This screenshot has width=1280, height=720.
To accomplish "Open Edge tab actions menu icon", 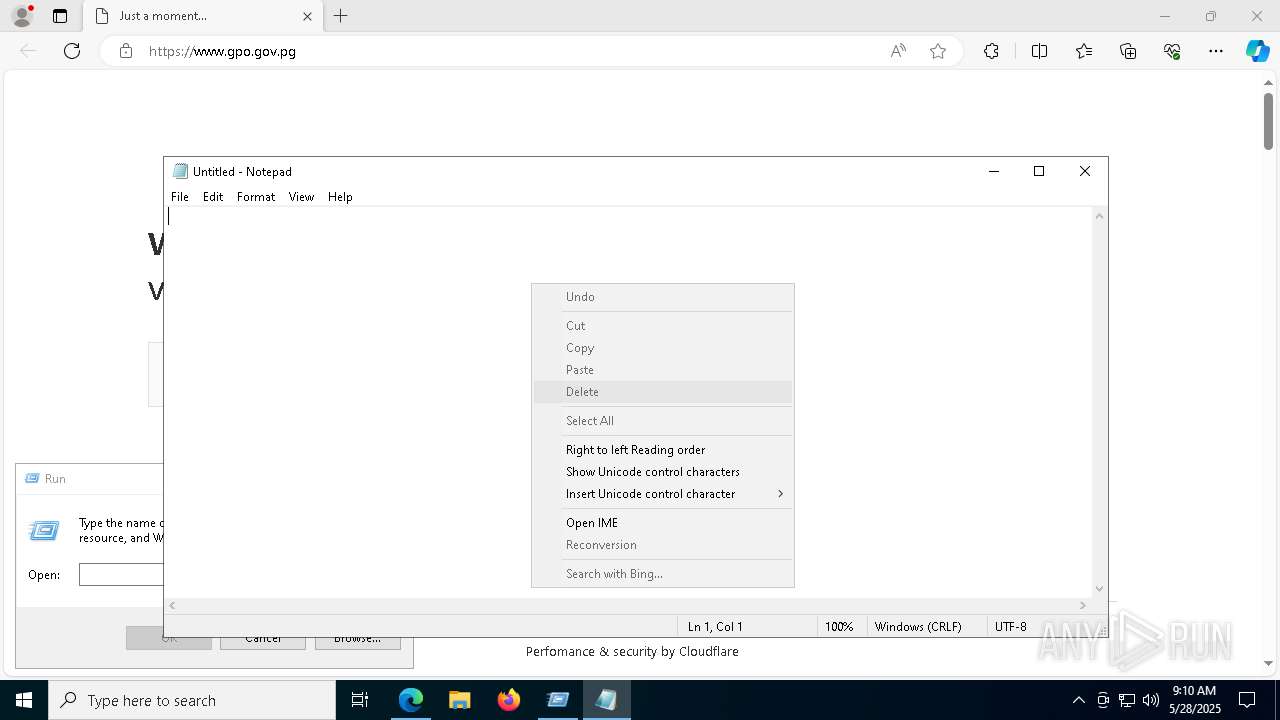I will pos(60,16).
